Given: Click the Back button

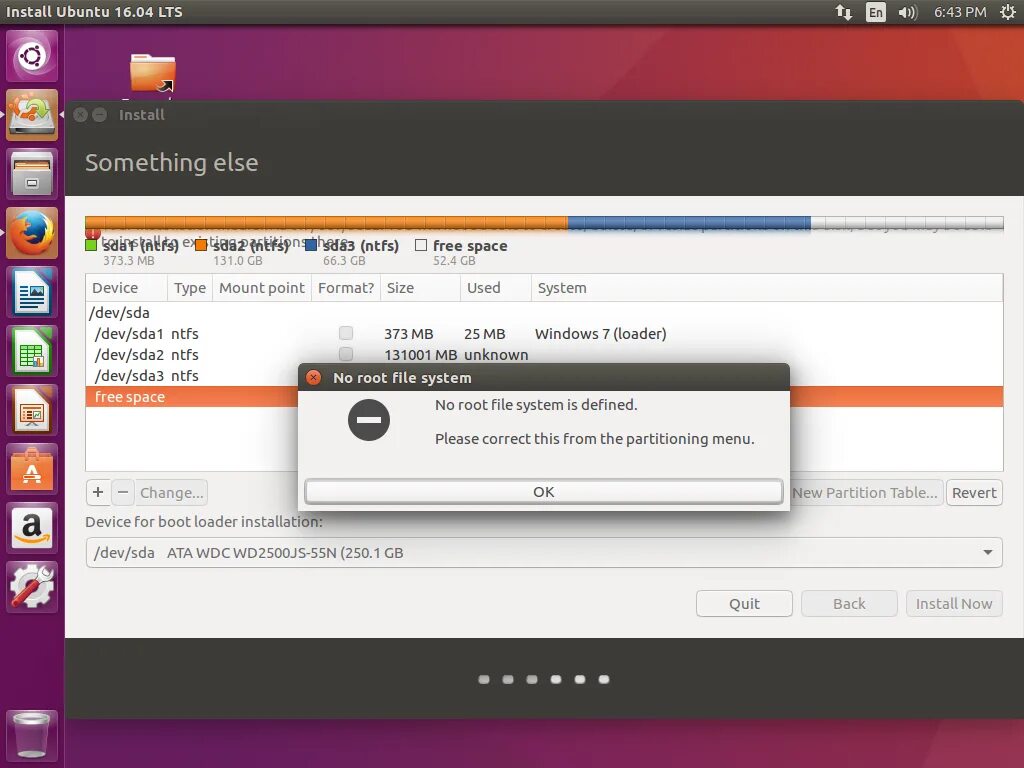Looking at the screenshot, I should [849, 603].
